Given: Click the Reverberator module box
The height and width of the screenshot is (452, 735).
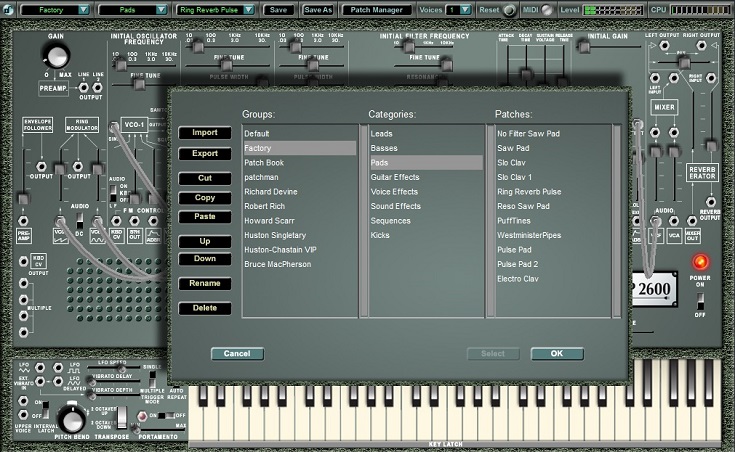Looking at the screenshot, I should tap(702, 173).
